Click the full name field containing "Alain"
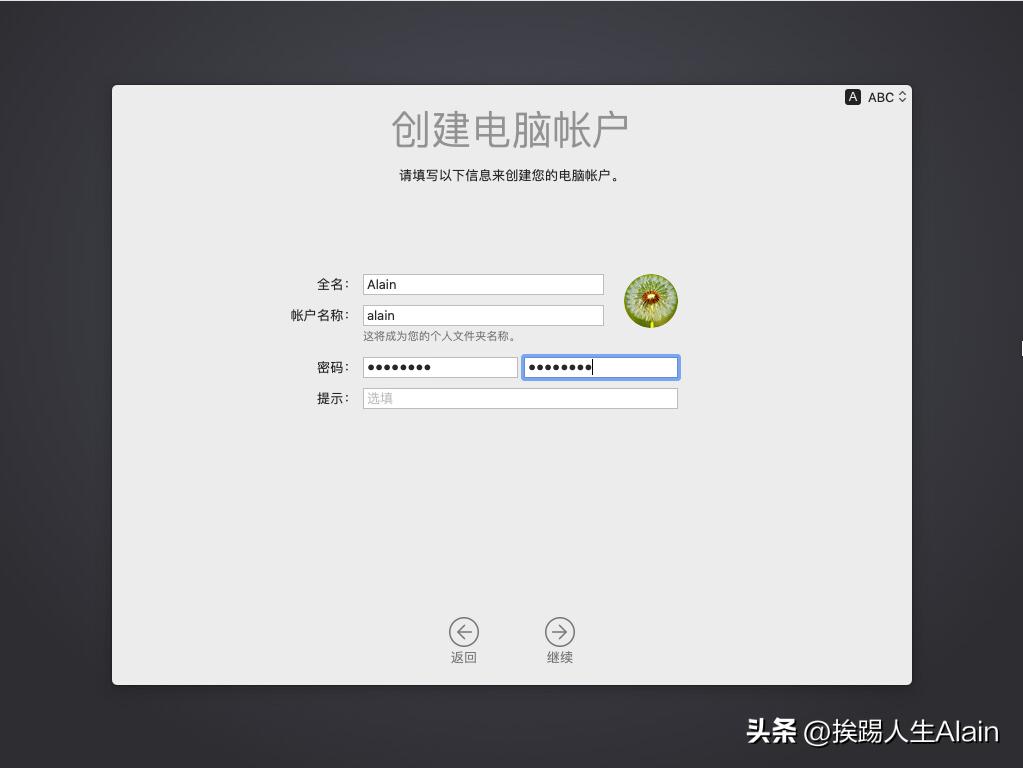This screenshot has width=1023, height=768. click(483, 284)
